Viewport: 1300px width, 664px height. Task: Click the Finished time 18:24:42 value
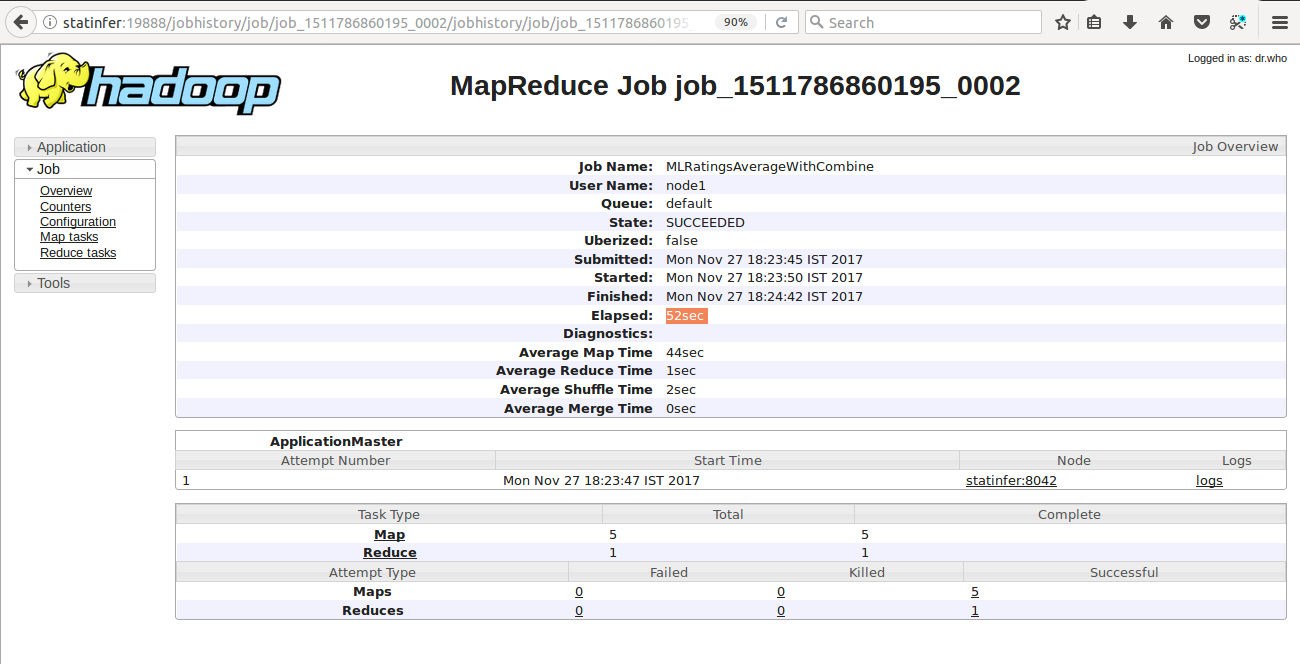click(x=764, y=297)
